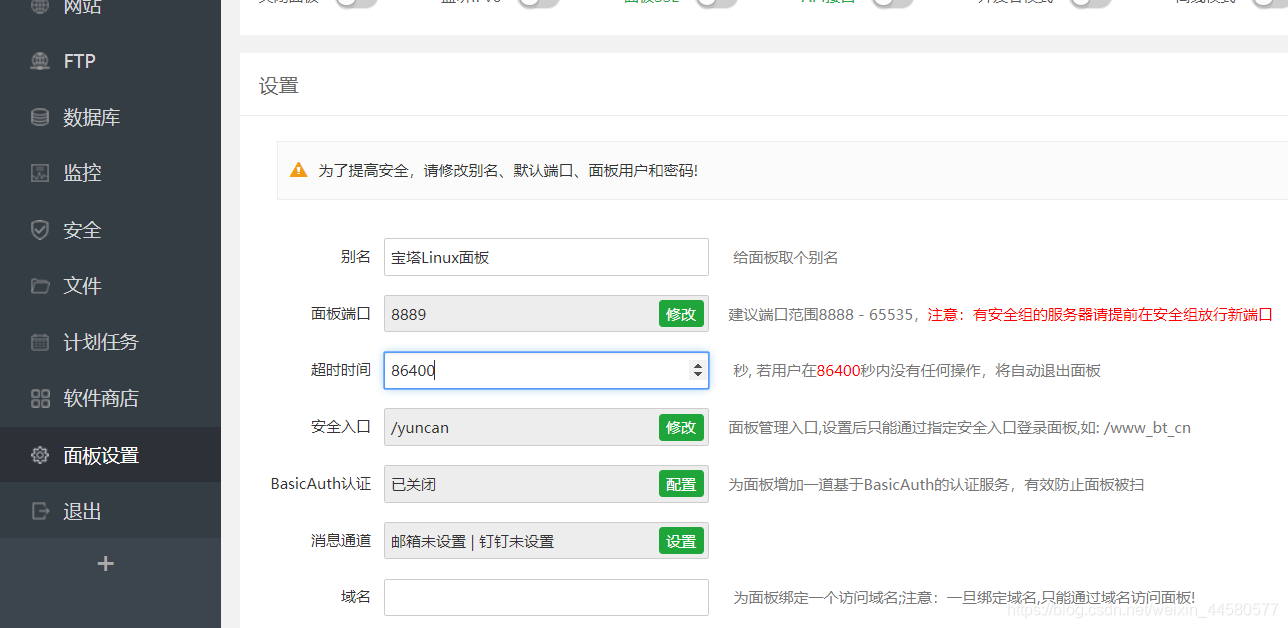The height and width of the screenshot is (628, 1288).
Task: Click the 域名 field label
Action: (x=356, y=597)
